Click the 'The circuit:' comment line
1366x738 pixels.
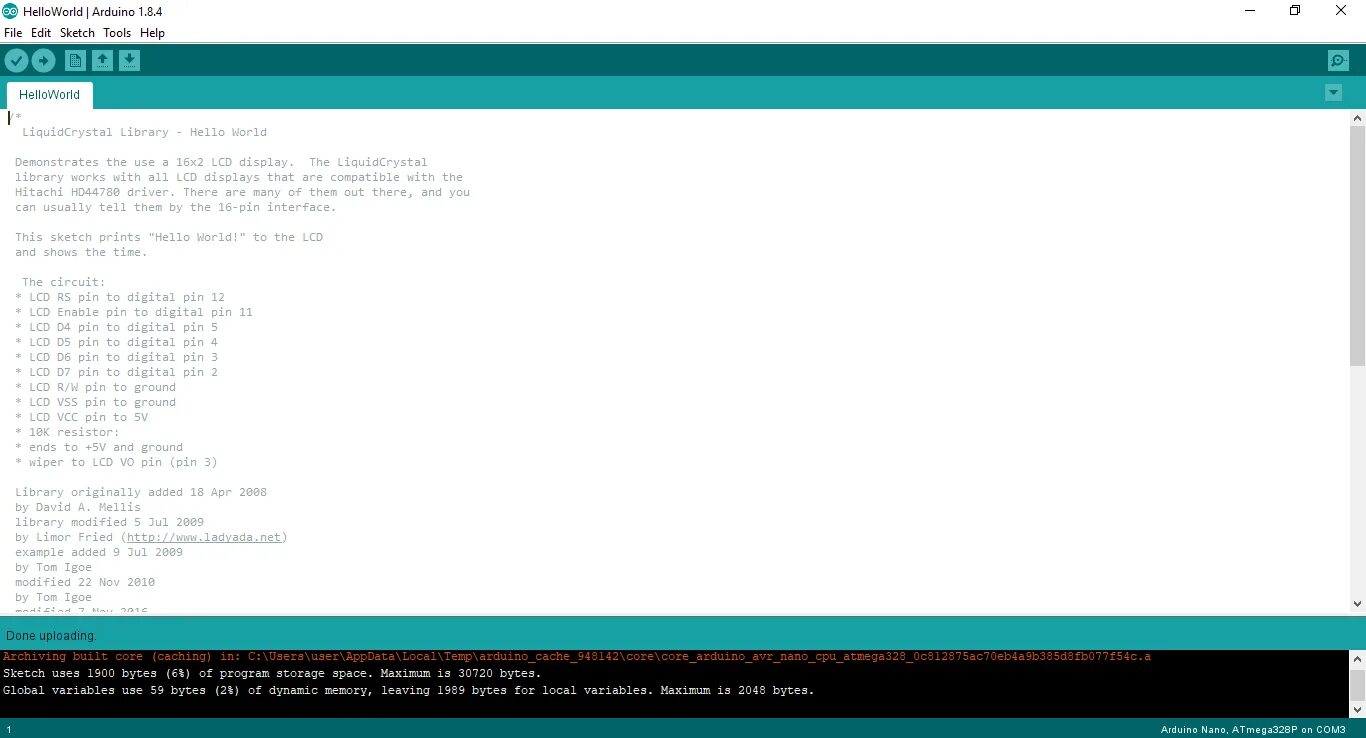click(x=64, y=282)
